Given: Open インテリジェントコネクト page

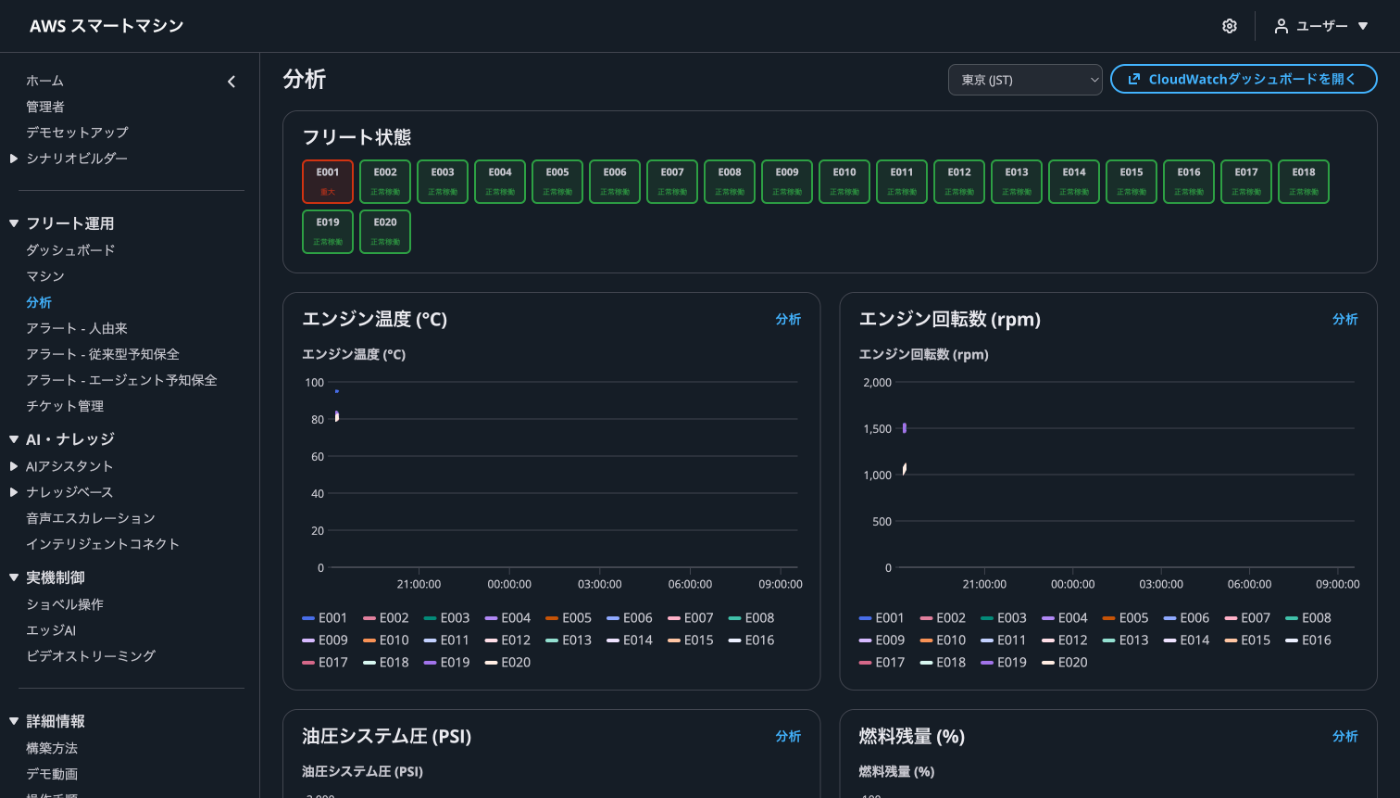Looking at the screenshot, I should point(103,544).
